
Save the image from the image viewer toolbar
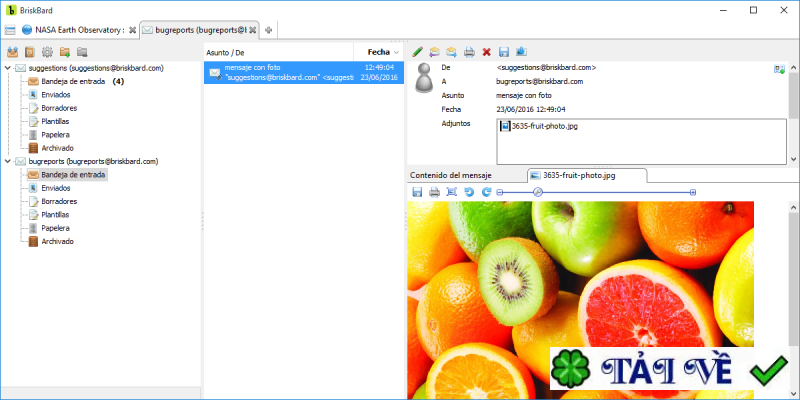coord(417,192)
